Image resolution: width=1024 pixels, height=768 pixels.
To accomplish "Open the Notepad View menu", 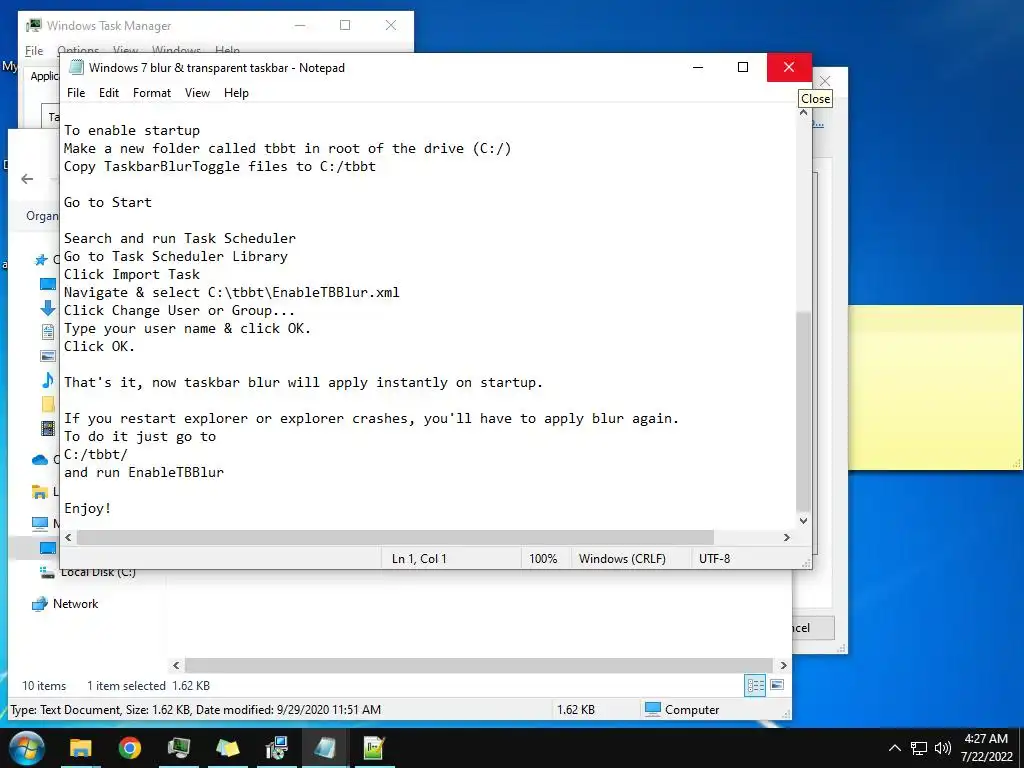I will point(197,93).
